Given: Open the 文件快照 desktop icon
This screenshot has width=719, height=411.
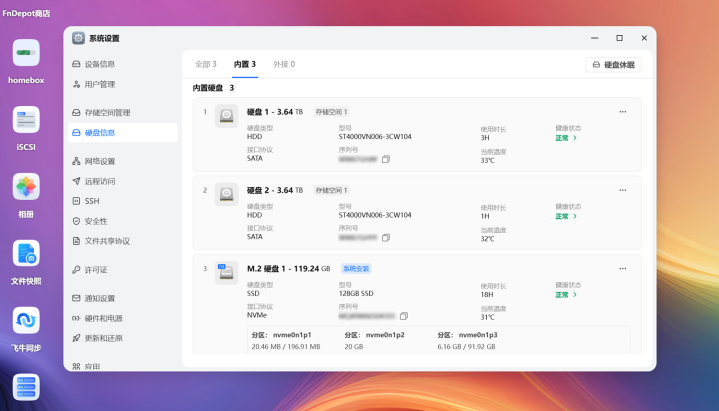Looking at the screenshot, I should click(x=26, y=254).
